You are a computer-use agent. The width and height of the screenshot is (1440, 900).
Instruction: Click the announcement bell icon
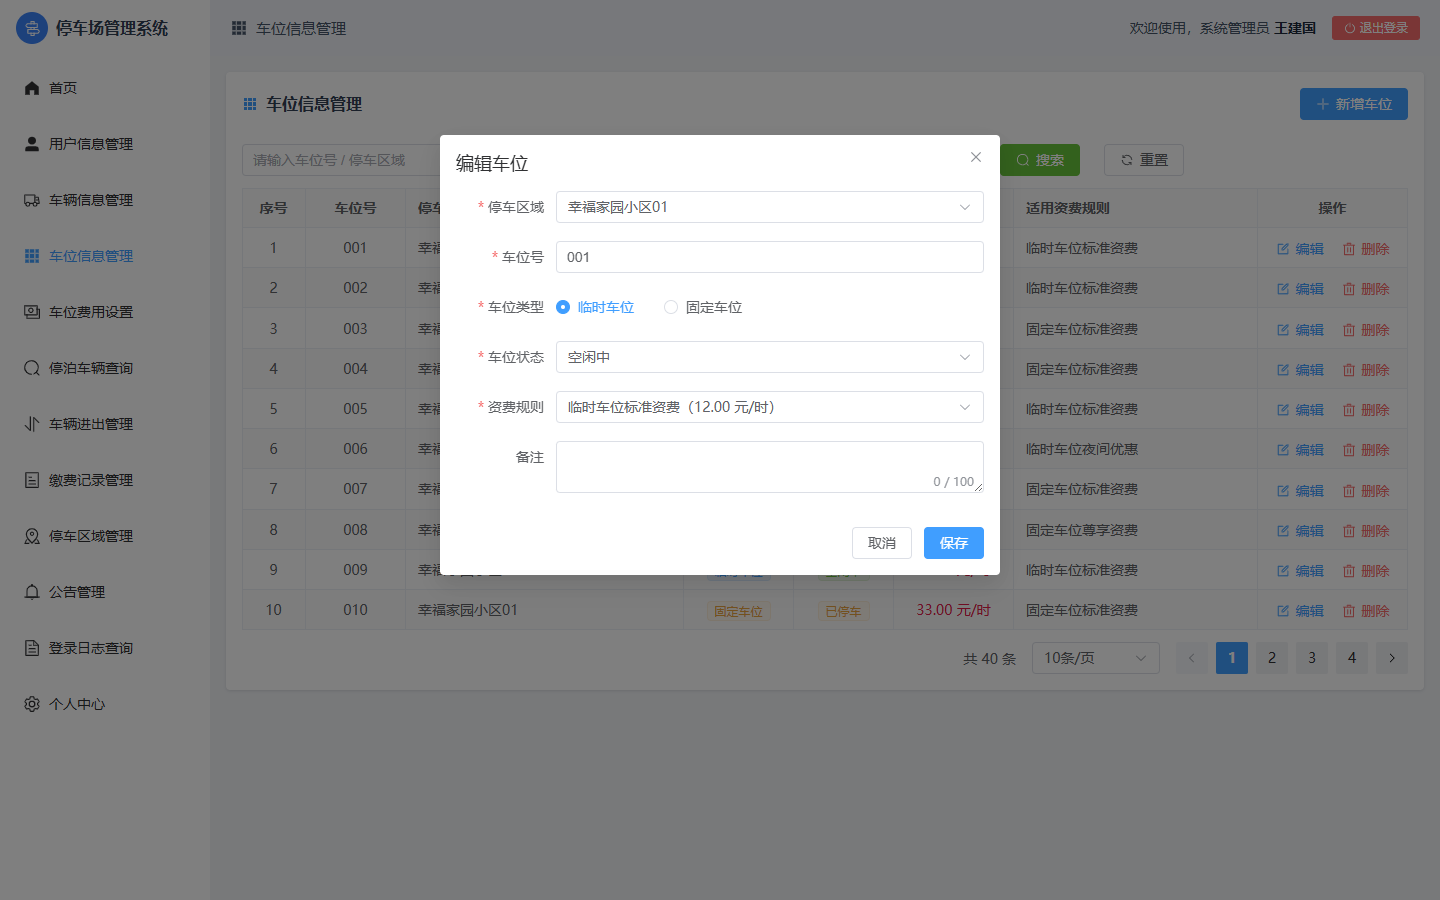coord(32,592)
